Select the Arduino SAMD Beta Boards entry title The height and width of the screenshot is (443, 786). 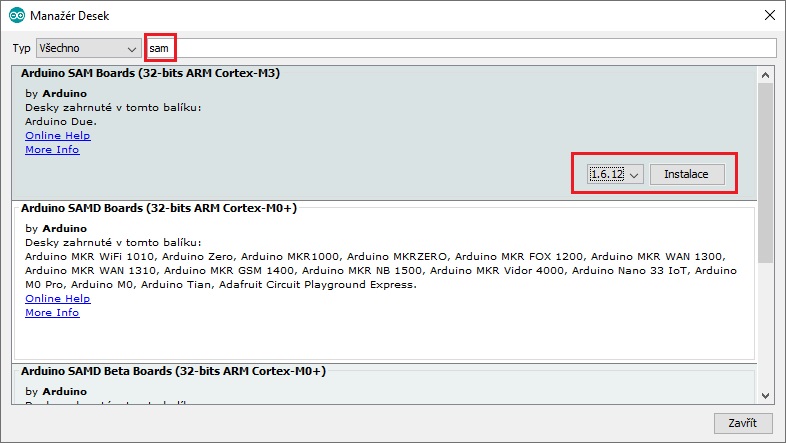click(x=173, y=371)
